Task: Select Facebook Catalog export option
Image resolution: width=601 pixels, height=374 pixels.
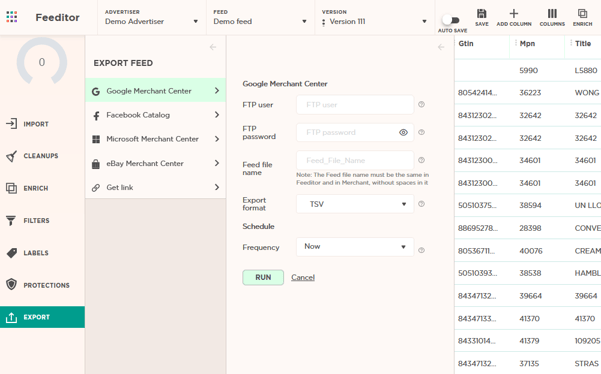Action: click(x=155, y=115)
